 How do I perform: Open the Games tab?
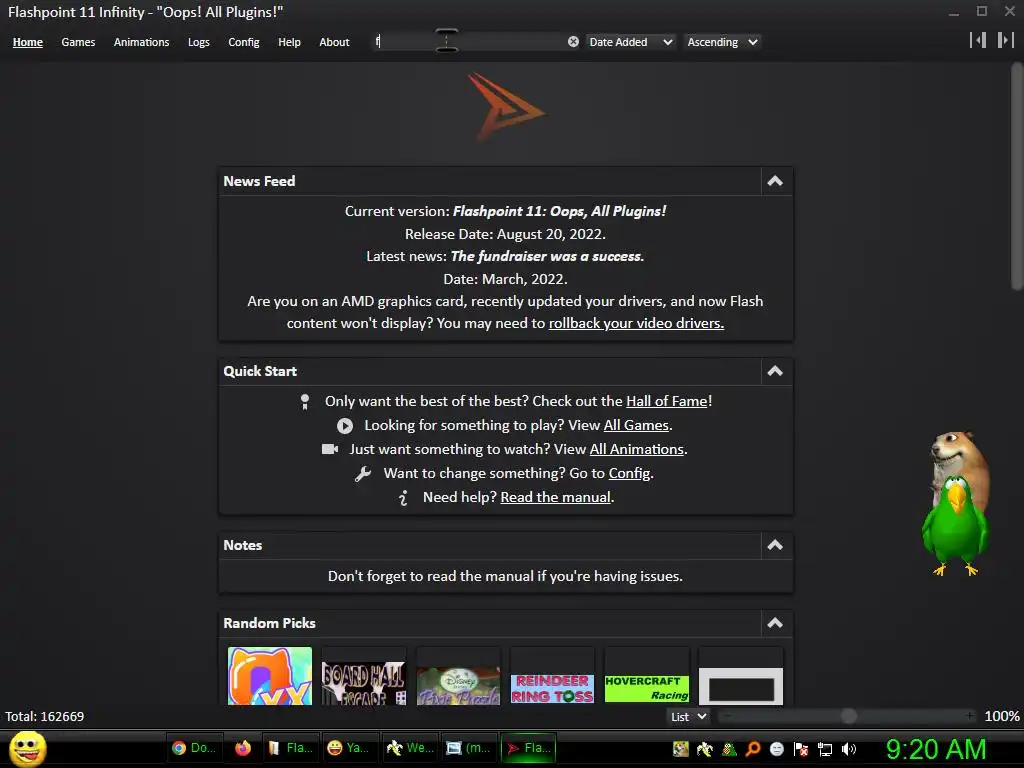(78, 42)
